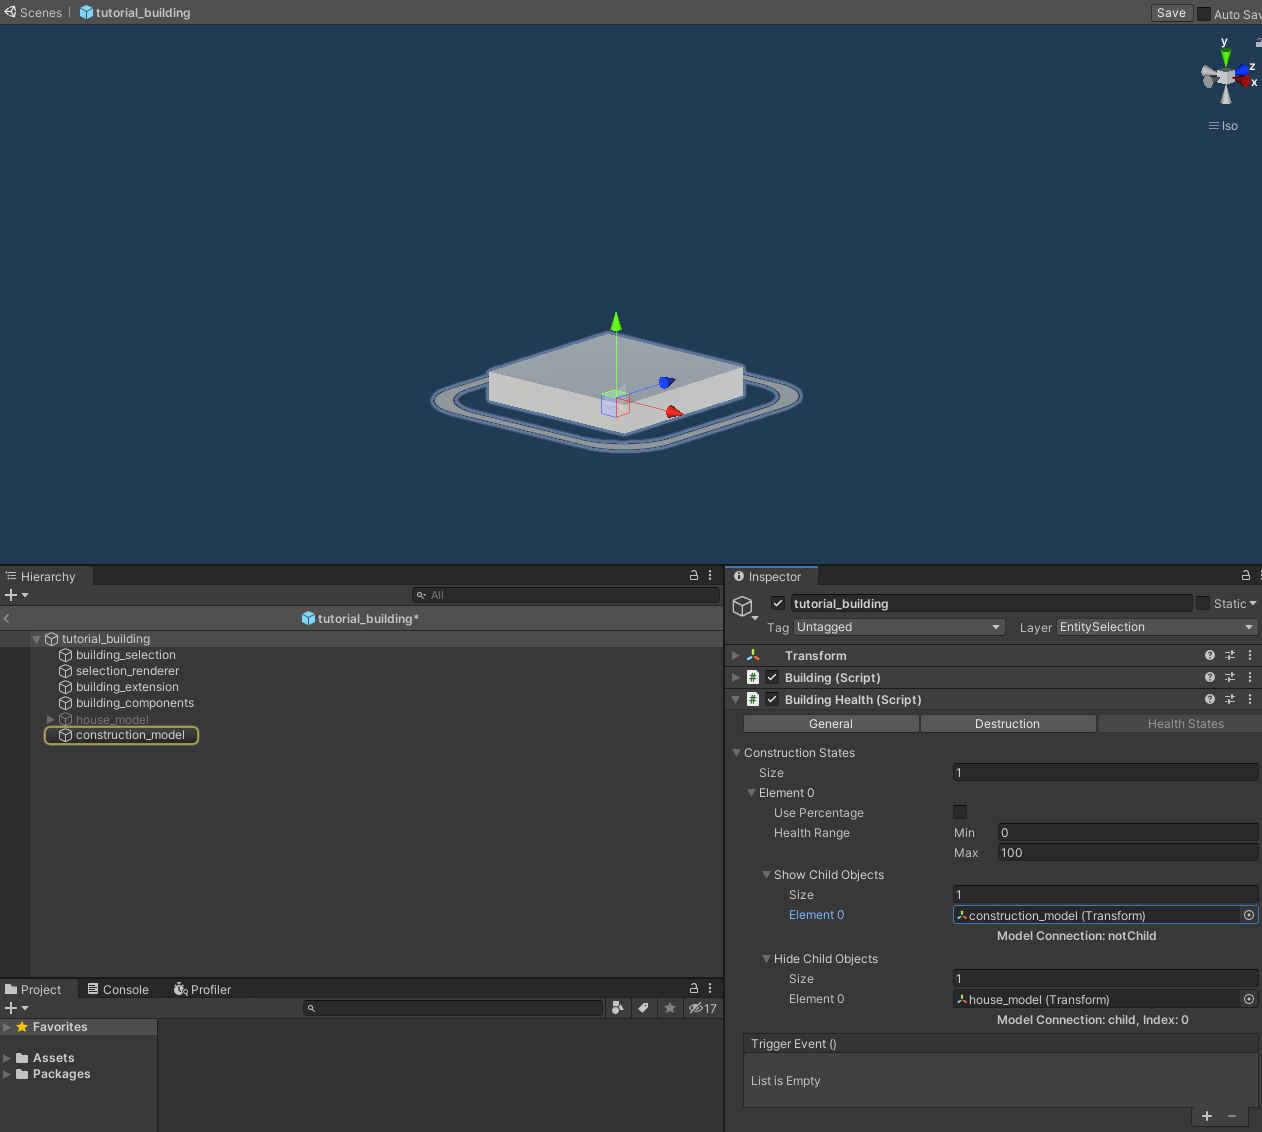
Task: Expand the house_model hierarchy item
Action: (x=51, y=720)
